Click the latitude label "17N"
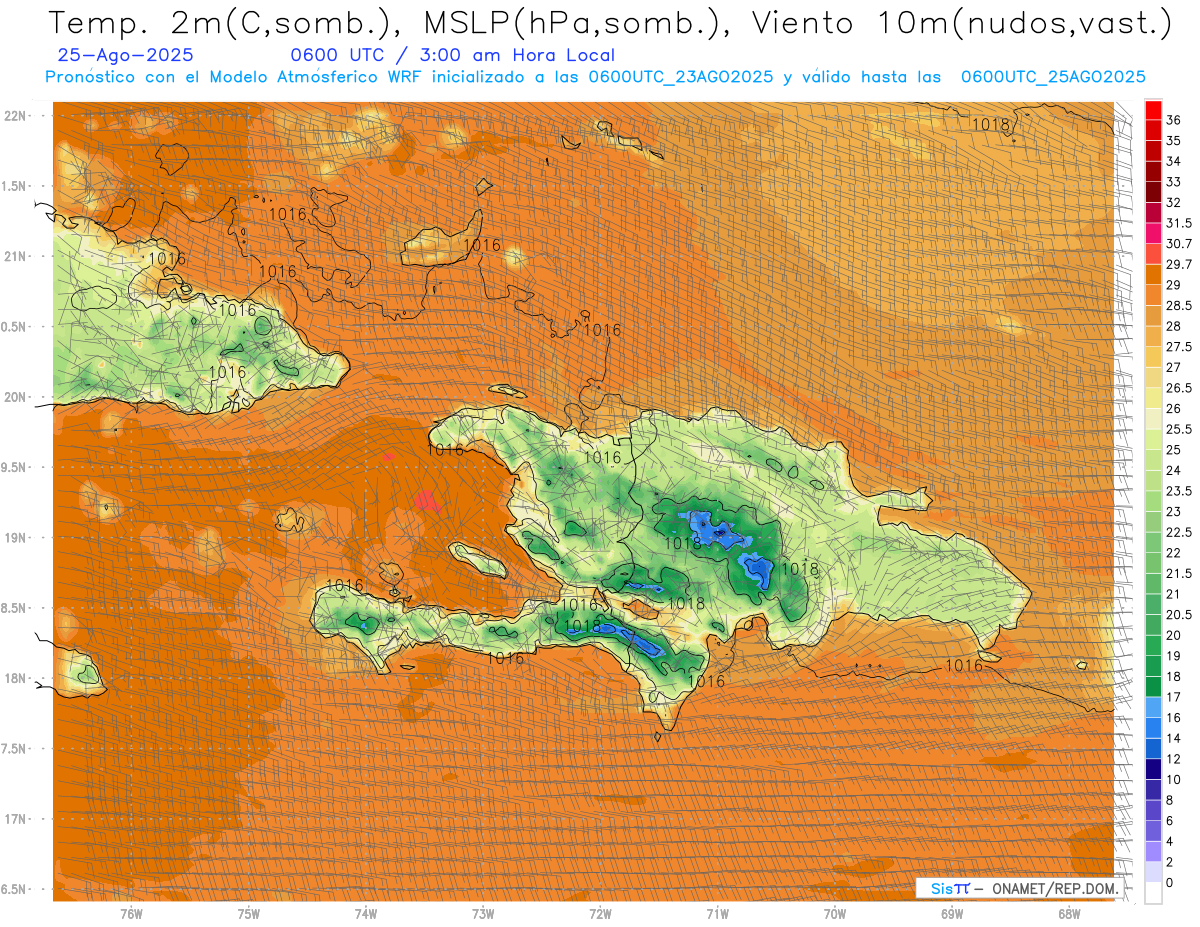Viewport: 1200px width, 927px height. click(17, 819)
